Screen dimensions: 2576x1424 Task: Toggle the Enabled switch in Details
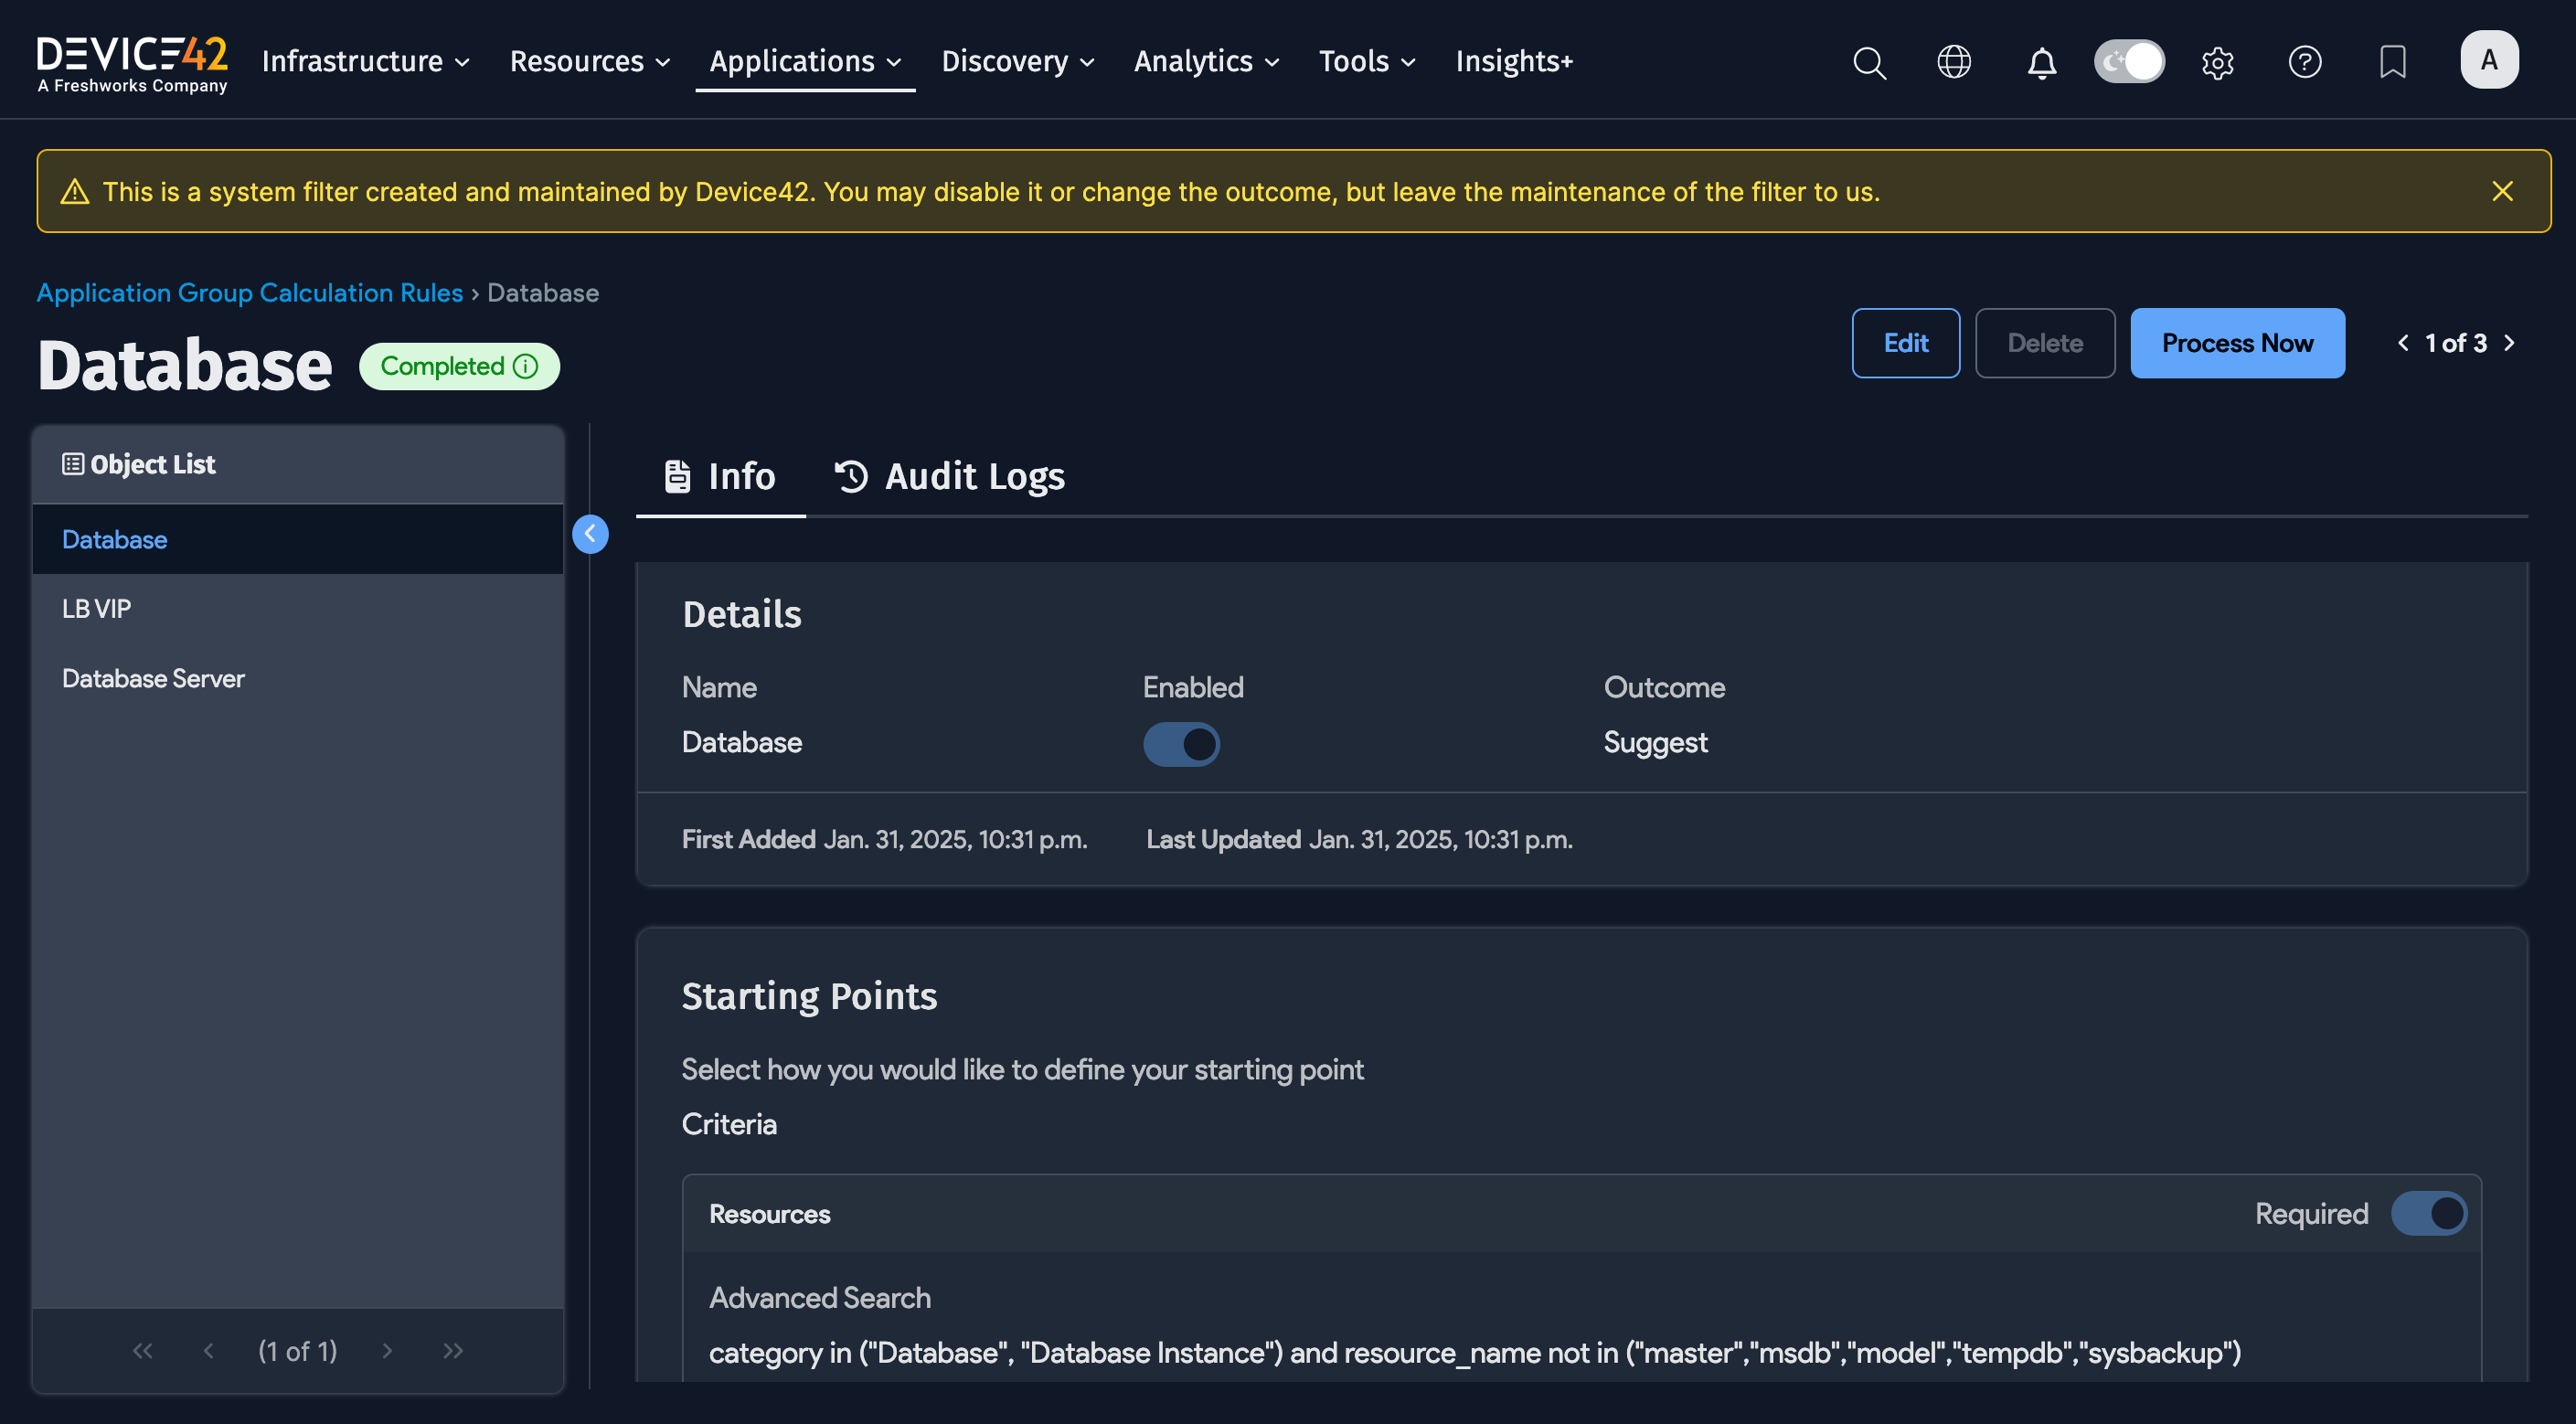point(1181,744)
